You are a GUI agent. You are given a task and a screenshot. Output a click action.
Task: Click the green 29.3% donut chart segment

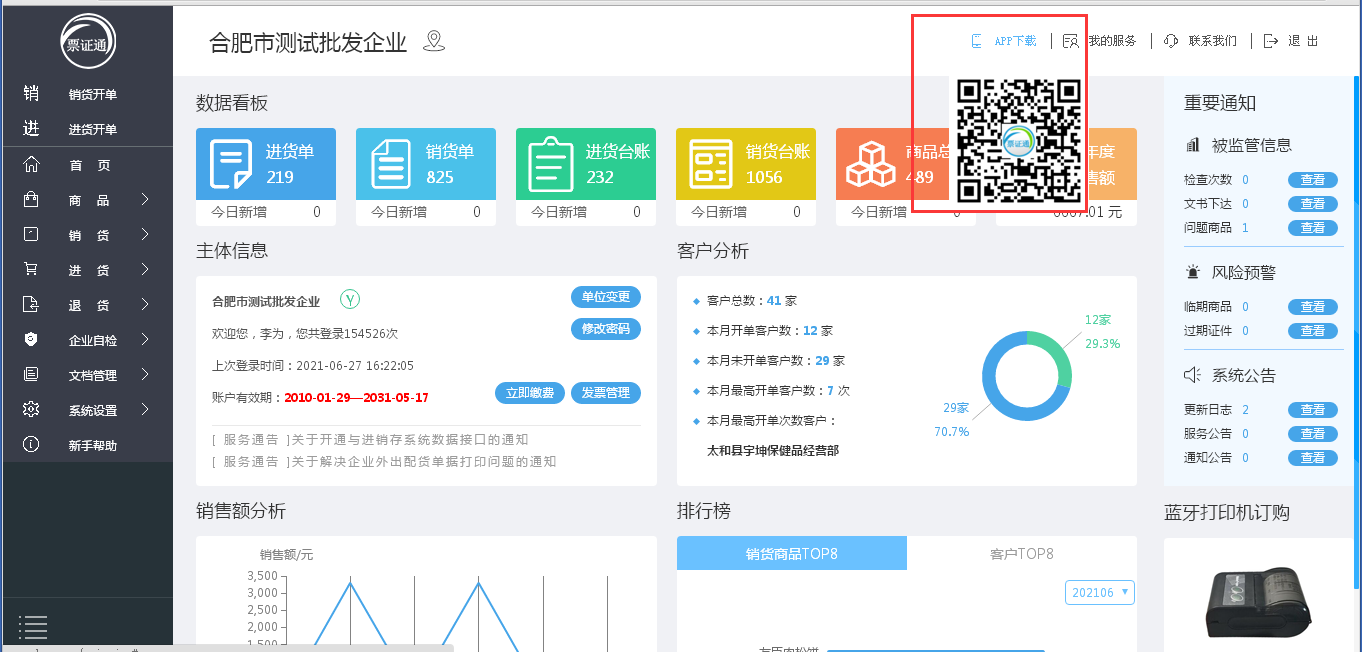[1056, 355]
